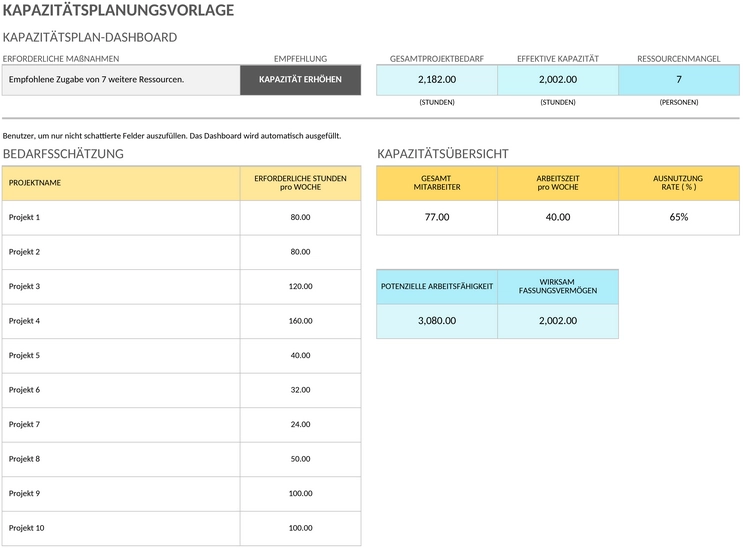This screenshot has width=743, height=548.
Task: Click the hours cell for Projekt 9
Action: click(300, 494)
